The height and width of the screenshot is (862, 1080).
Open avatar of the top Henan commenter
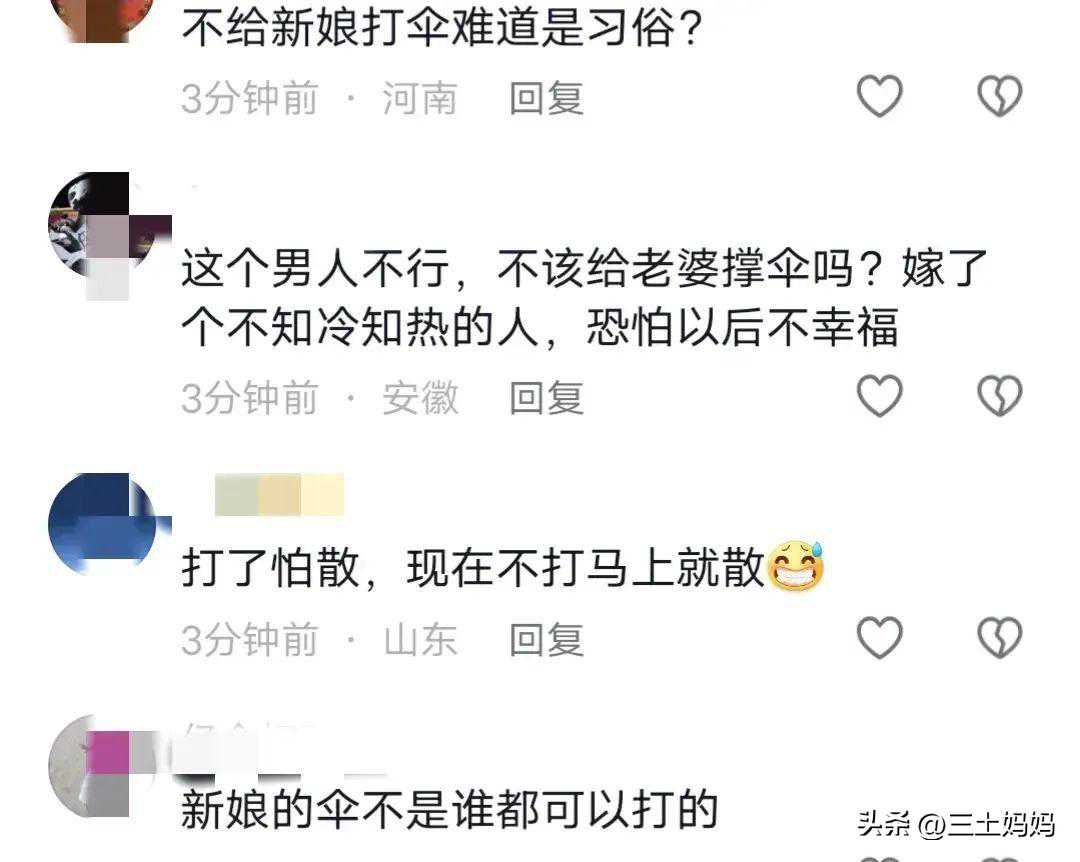(103, 19)
